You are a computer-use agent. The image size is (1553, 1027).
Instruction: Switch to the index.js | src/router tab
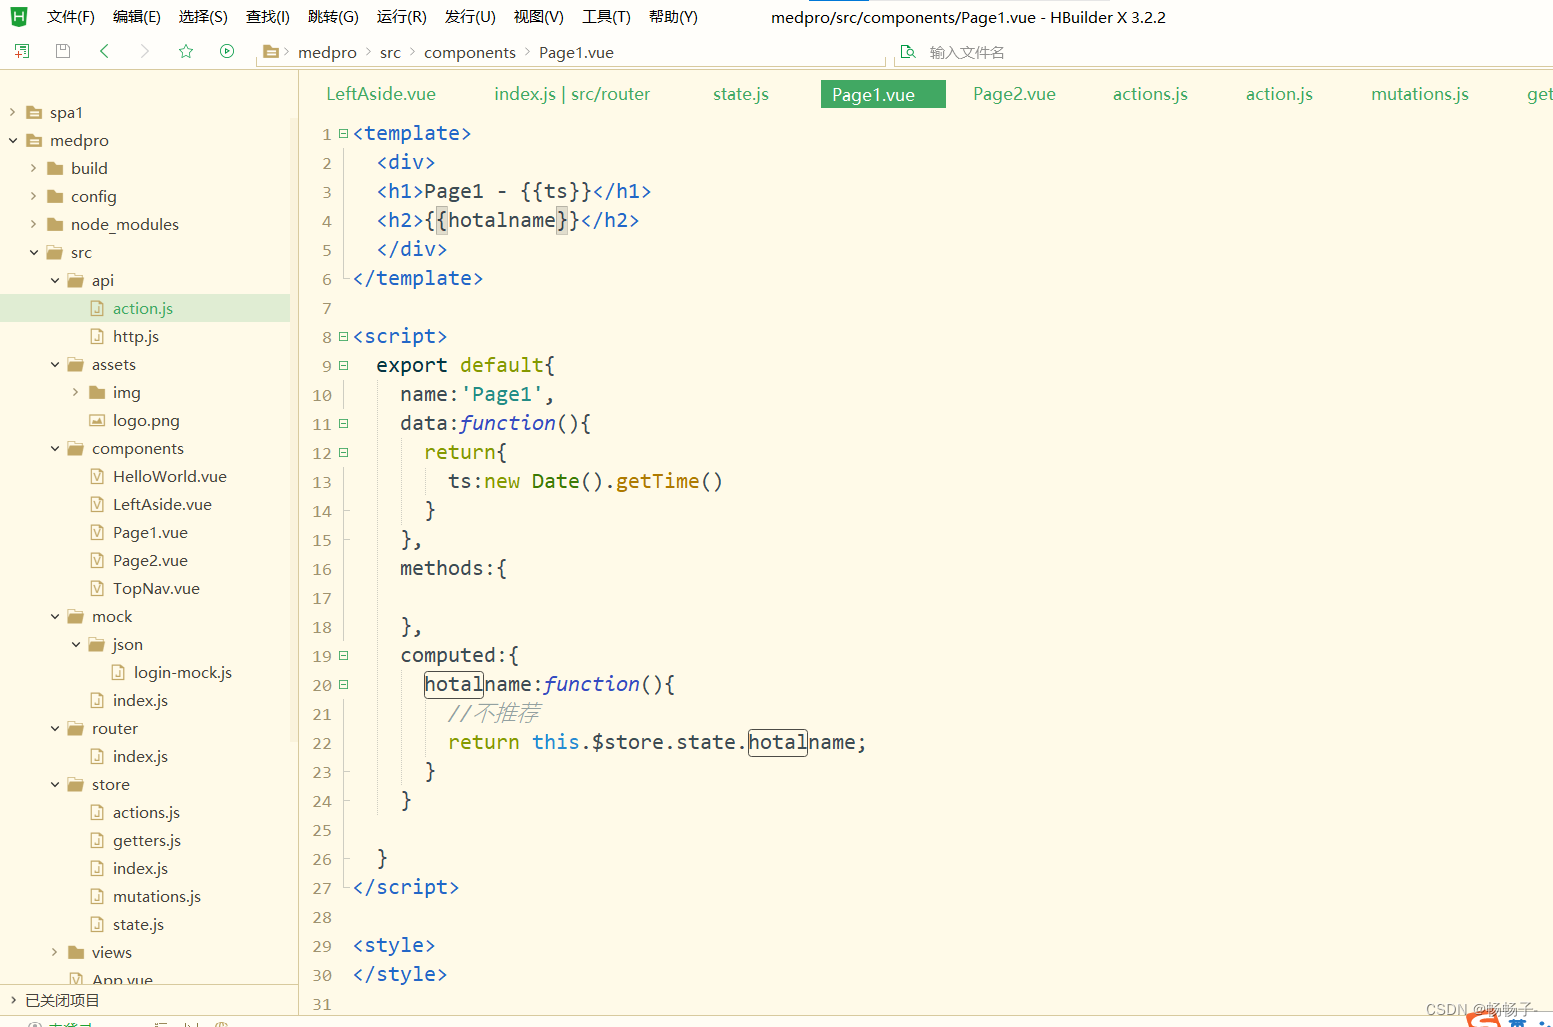point(572,94)
